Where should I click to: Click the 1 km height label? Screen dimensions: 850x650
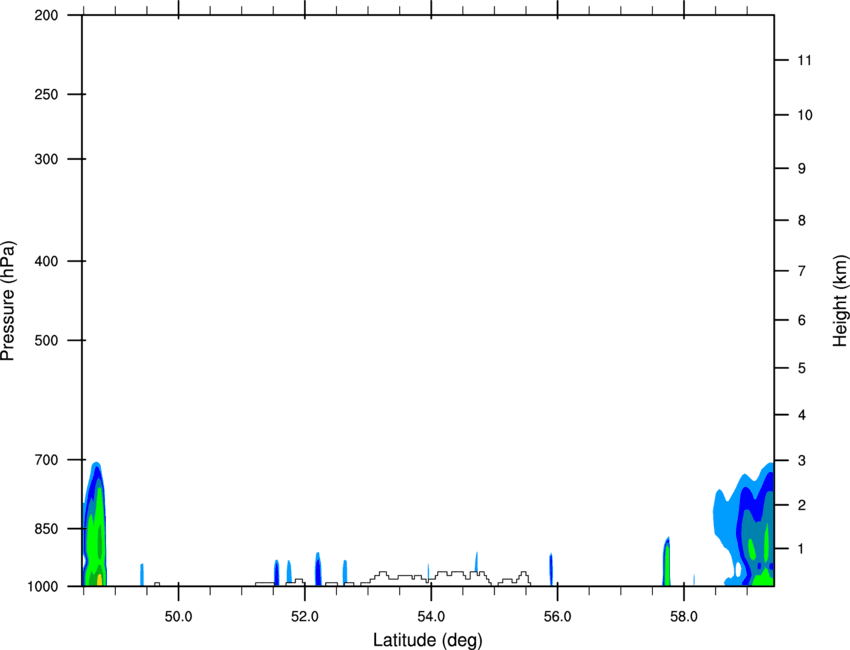[x=802, y=549]
